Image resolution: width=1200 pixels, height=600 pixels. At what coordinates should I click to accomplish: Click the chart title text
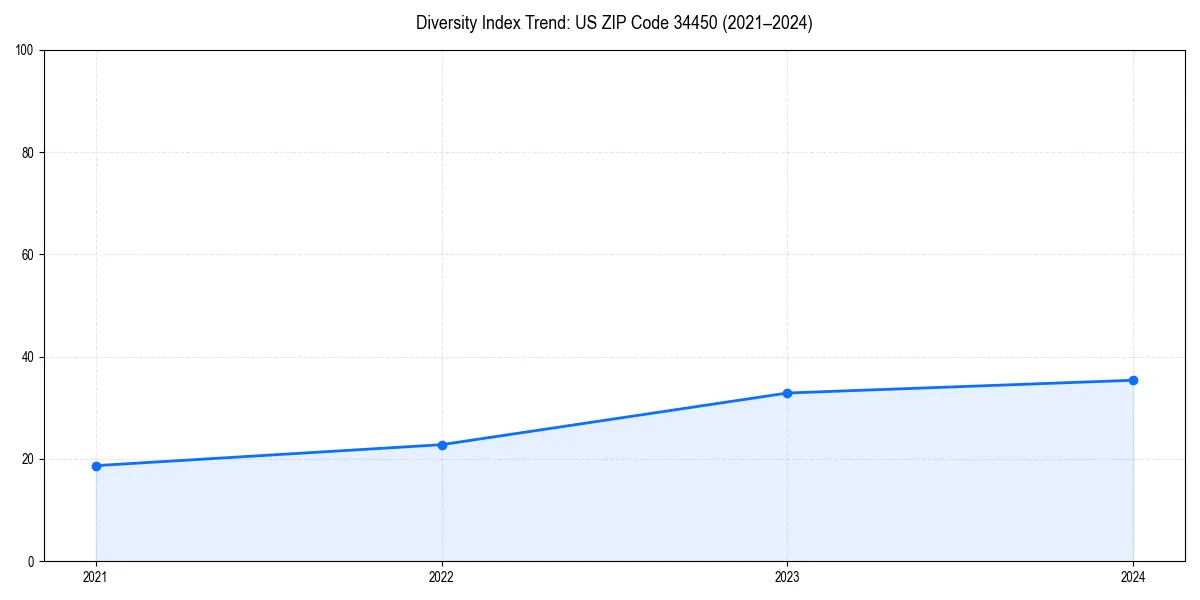[614, 23]
